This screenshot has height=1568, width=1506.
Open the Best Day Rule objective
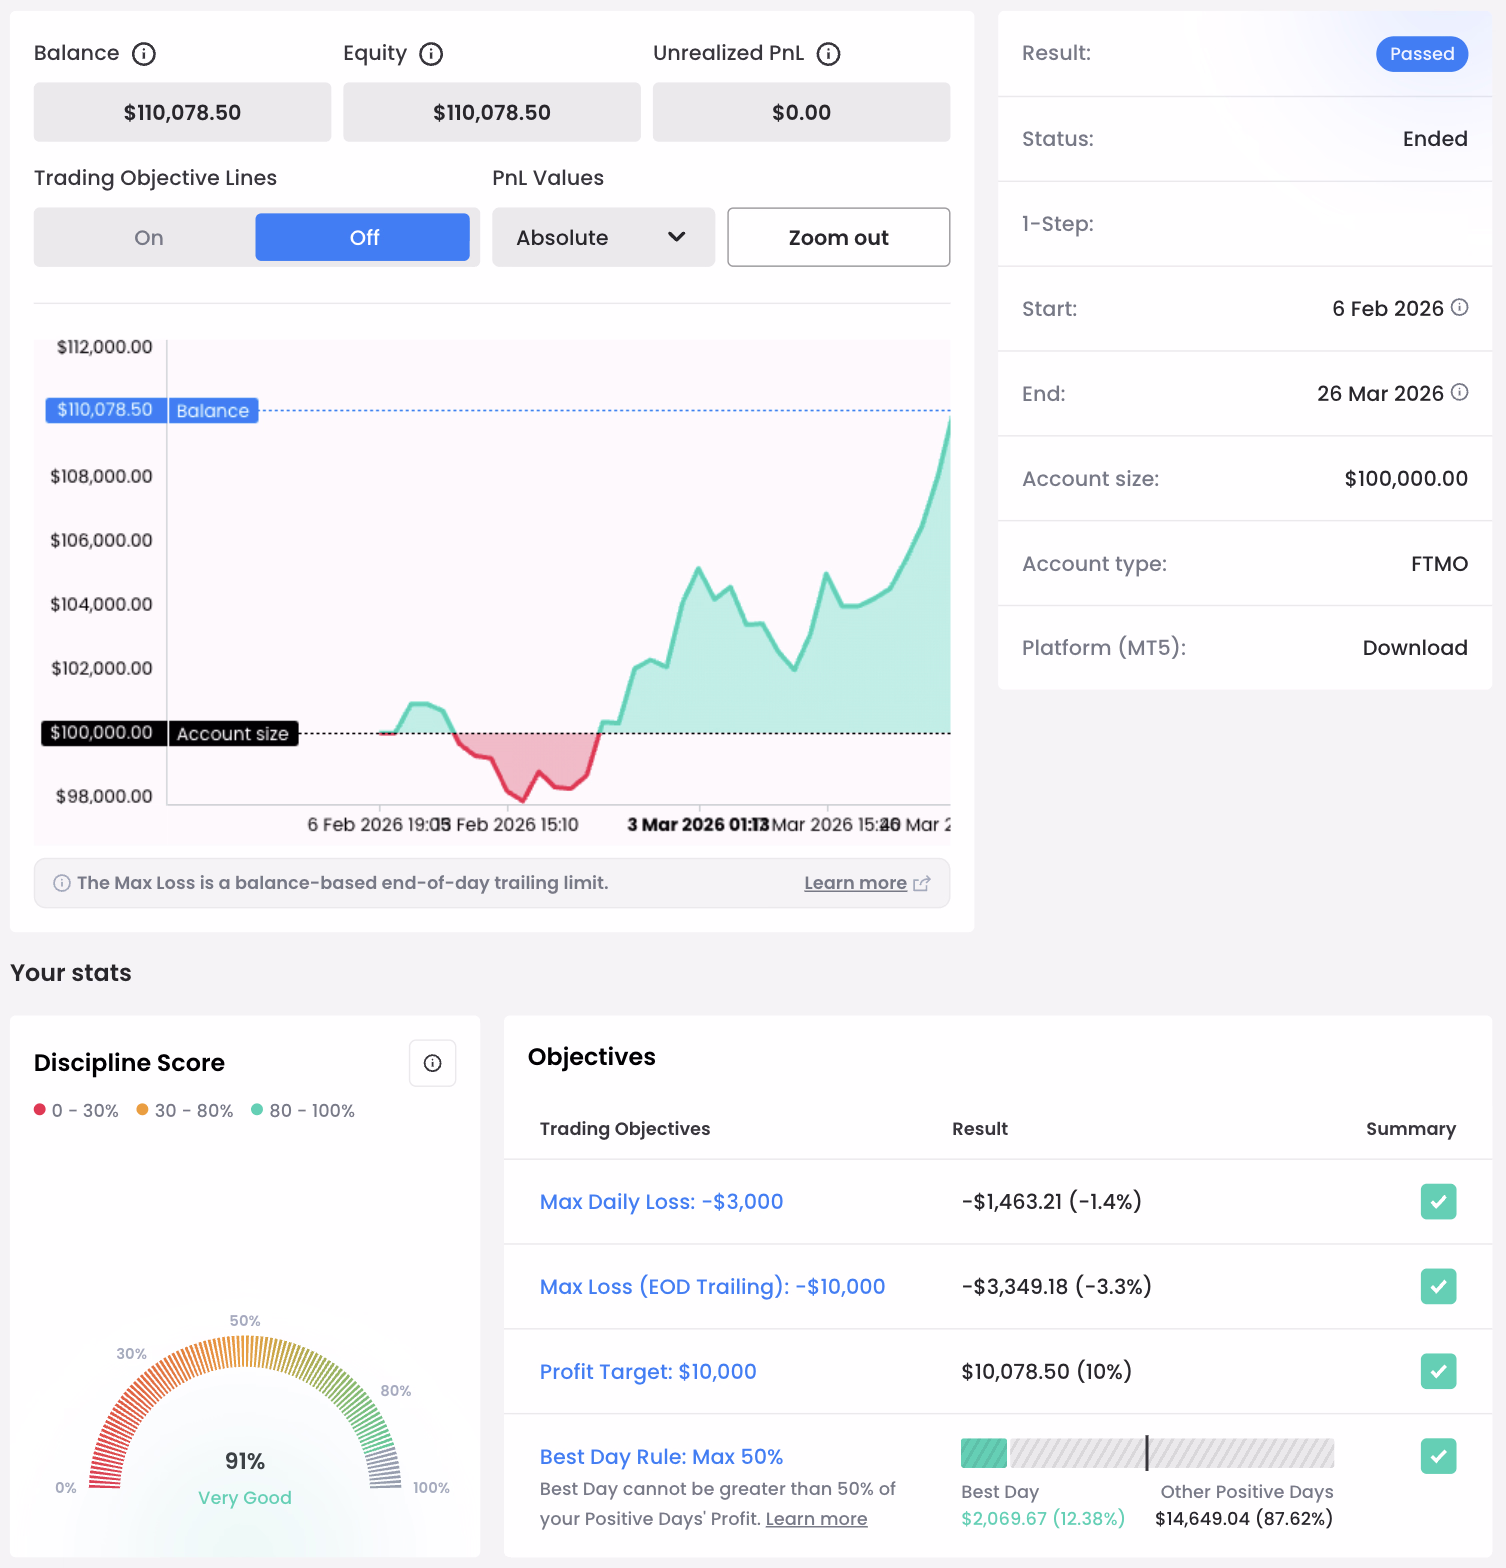pos(661,1457)
